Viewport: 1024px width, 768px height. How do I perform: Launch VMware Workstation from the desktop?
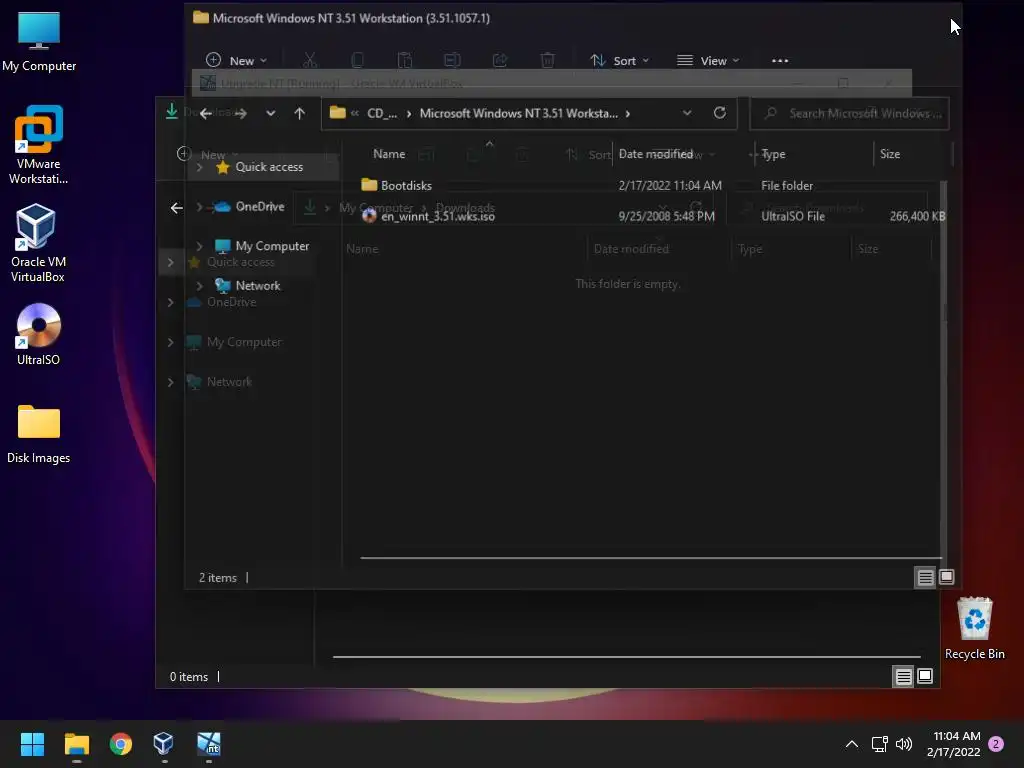(39, 144)
